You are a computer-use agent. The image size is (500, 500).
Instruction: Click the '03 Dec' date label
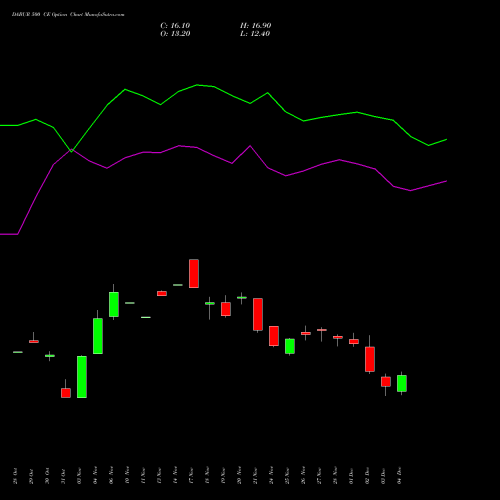[x=383, y=475]
